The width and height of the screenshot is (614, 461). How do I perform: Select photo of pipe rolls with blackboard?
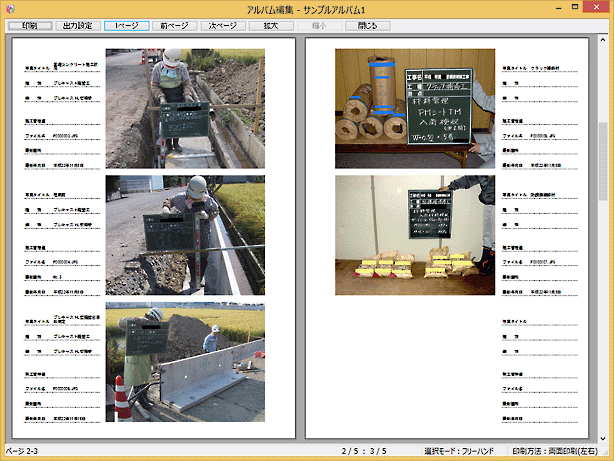coord(415,108)
